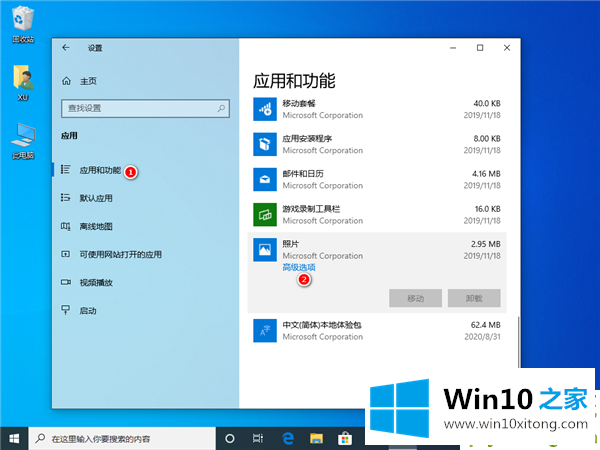600x450 pixels.
Task: Click the taskbar search box
Action: coord(122,439)
